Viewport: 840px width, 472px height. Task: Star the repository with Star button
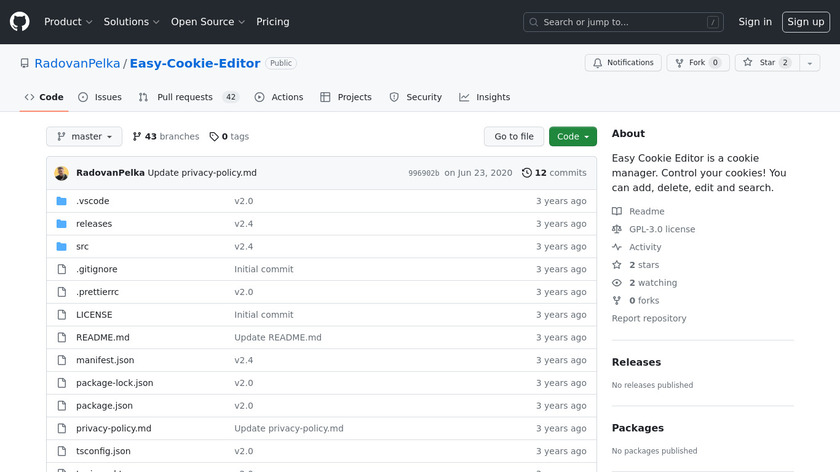[x=767, y=63]
